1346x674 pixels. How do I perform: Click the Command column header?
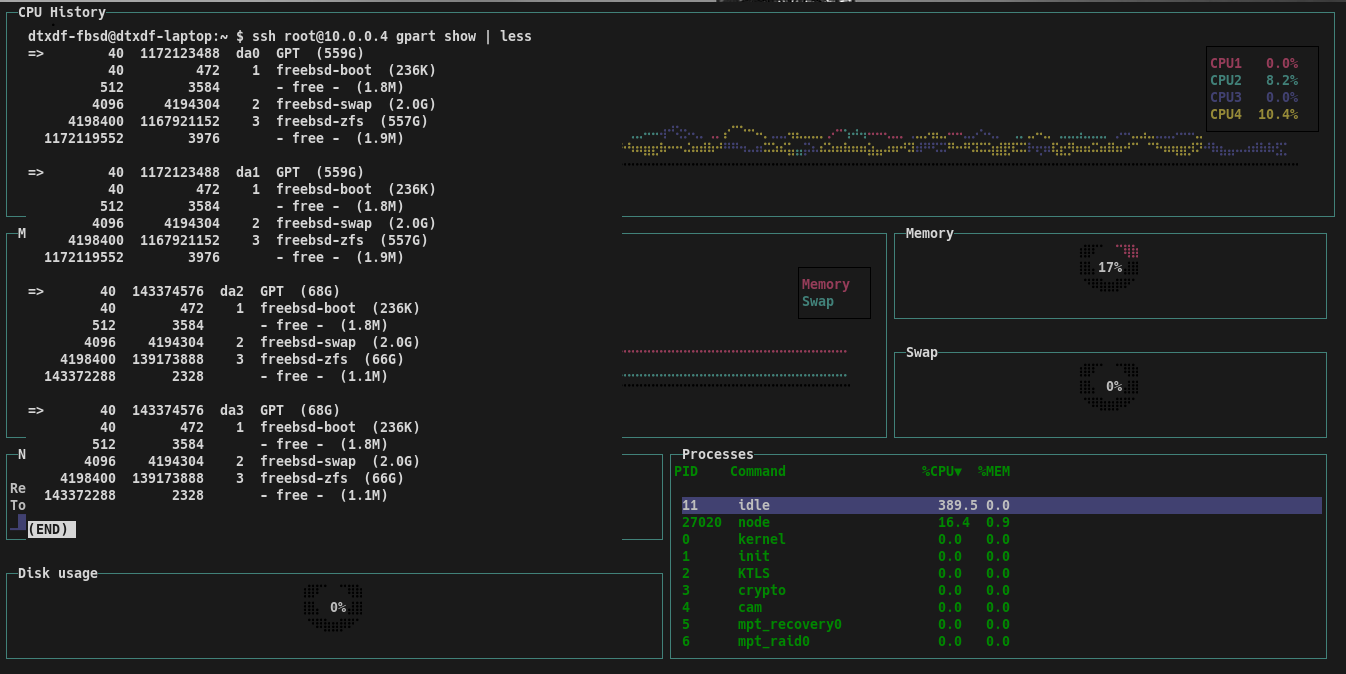tap(757, 471)
